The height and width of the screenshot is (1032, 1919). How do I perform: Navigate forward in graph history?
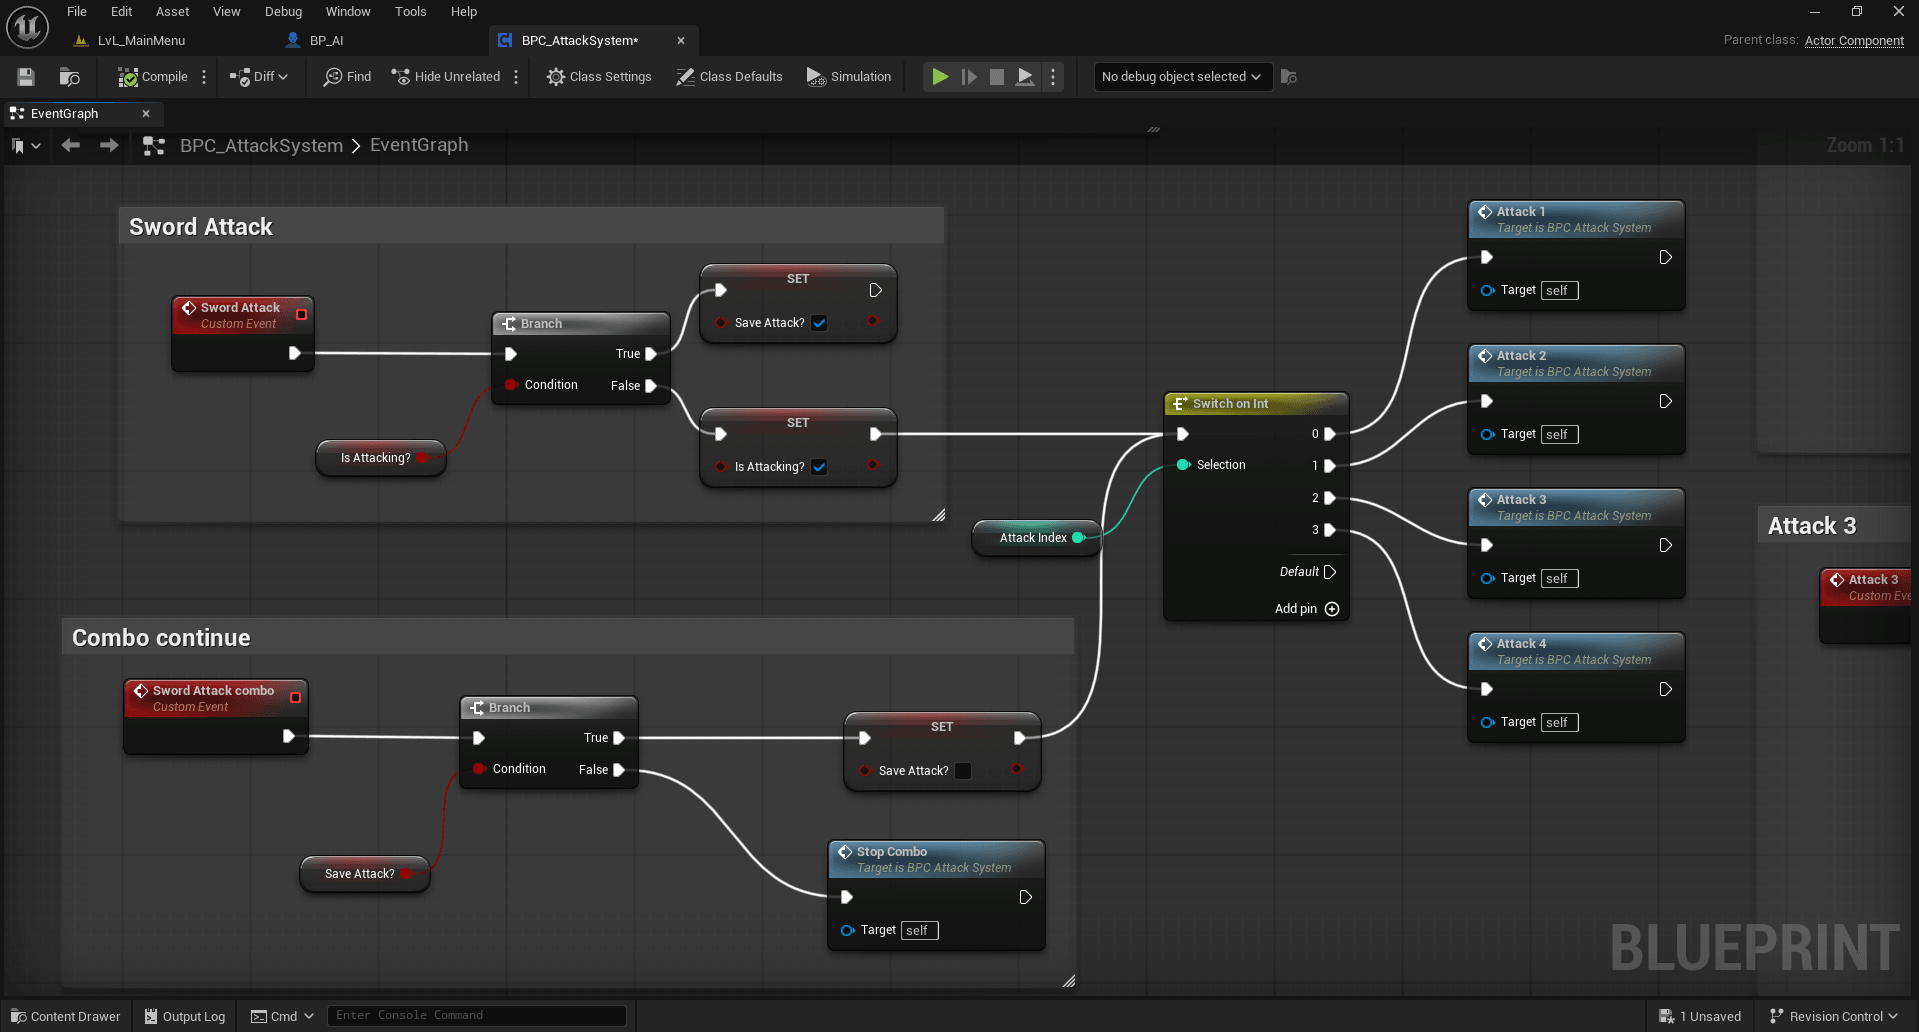pyautogui.click(x=108, y=146)
